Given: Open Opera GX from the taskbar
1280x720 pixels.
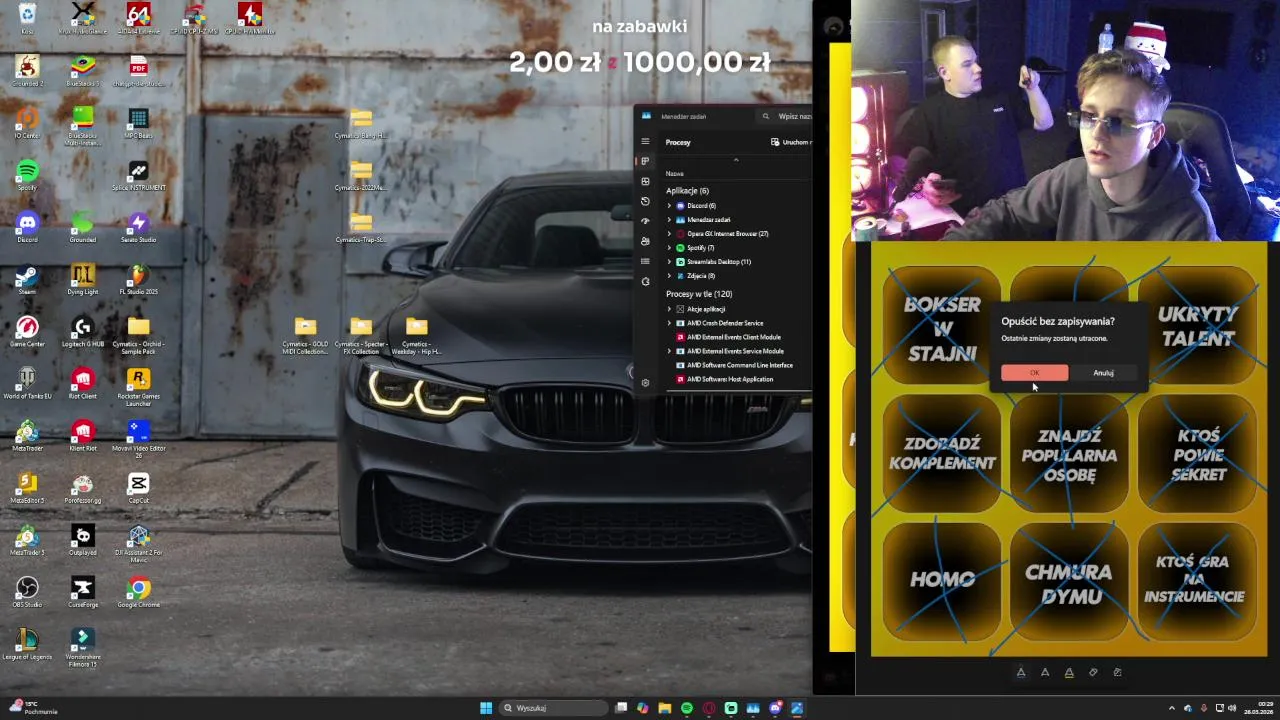Looking at the screenshot, I should point(709,708).
